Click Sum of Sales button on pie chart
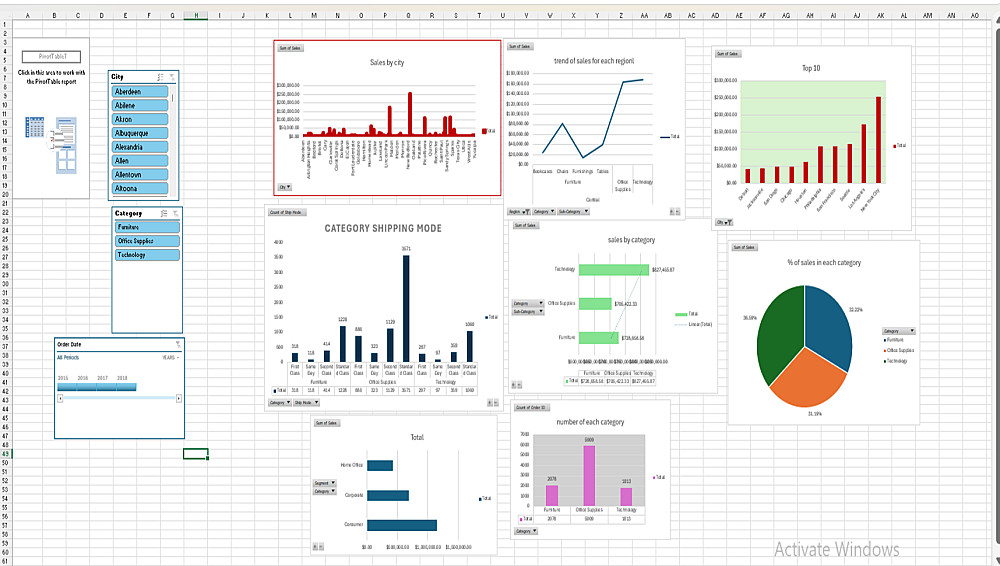 click(744, 247)
